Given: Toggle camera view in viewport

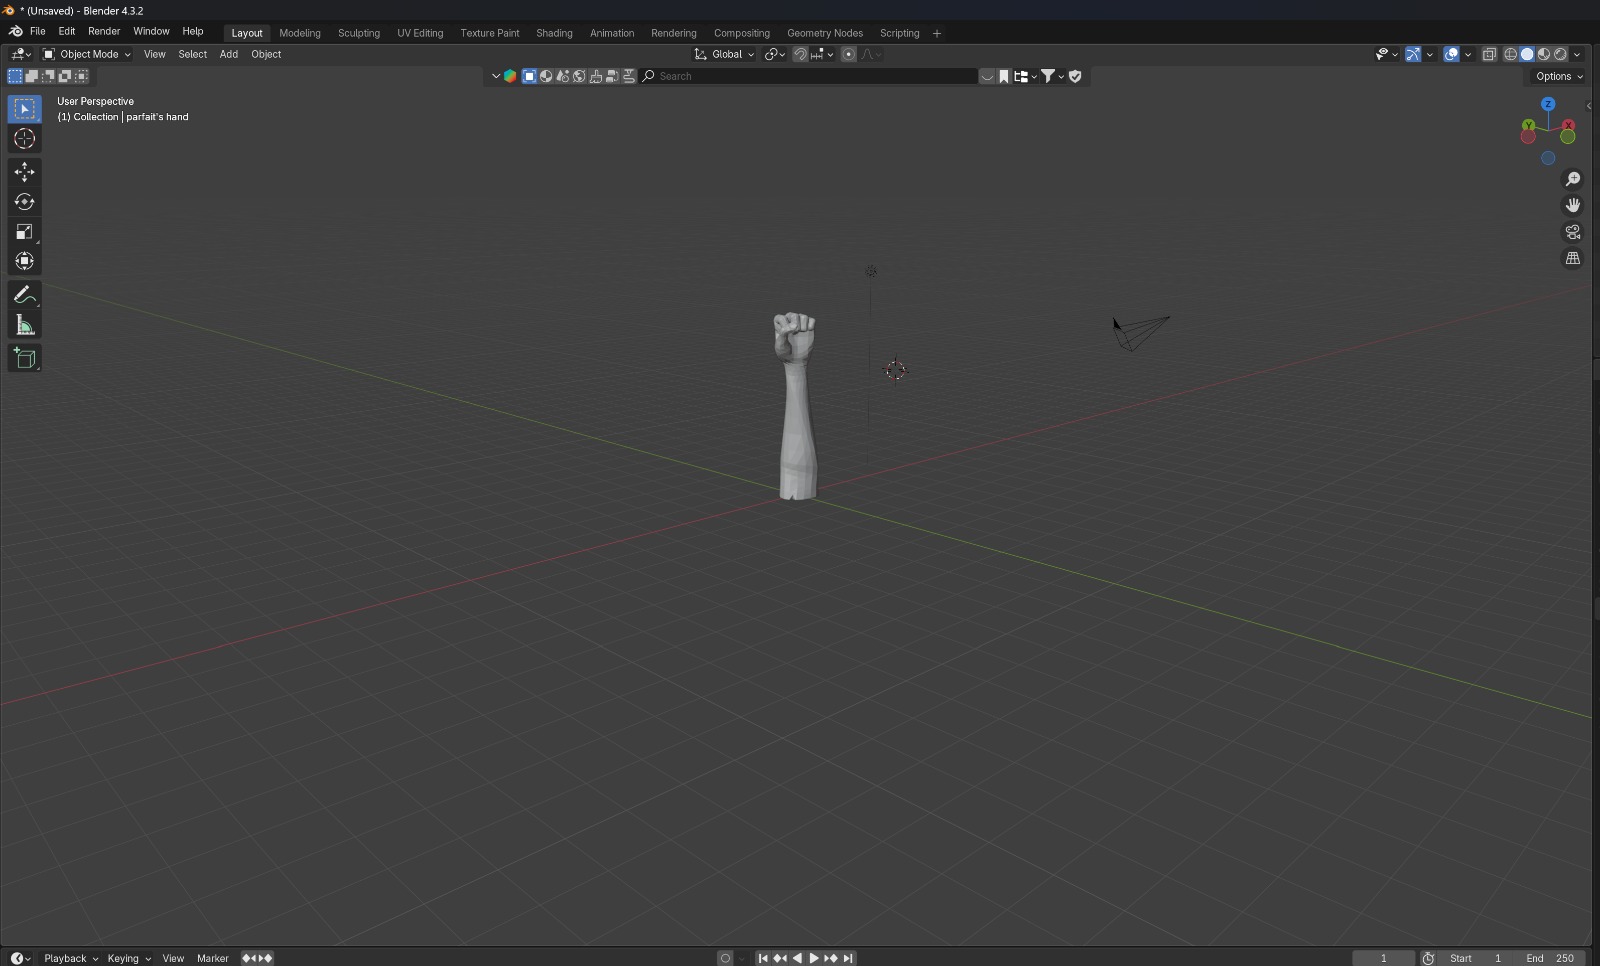Looking at the screenshot, I should point(1572,232).
